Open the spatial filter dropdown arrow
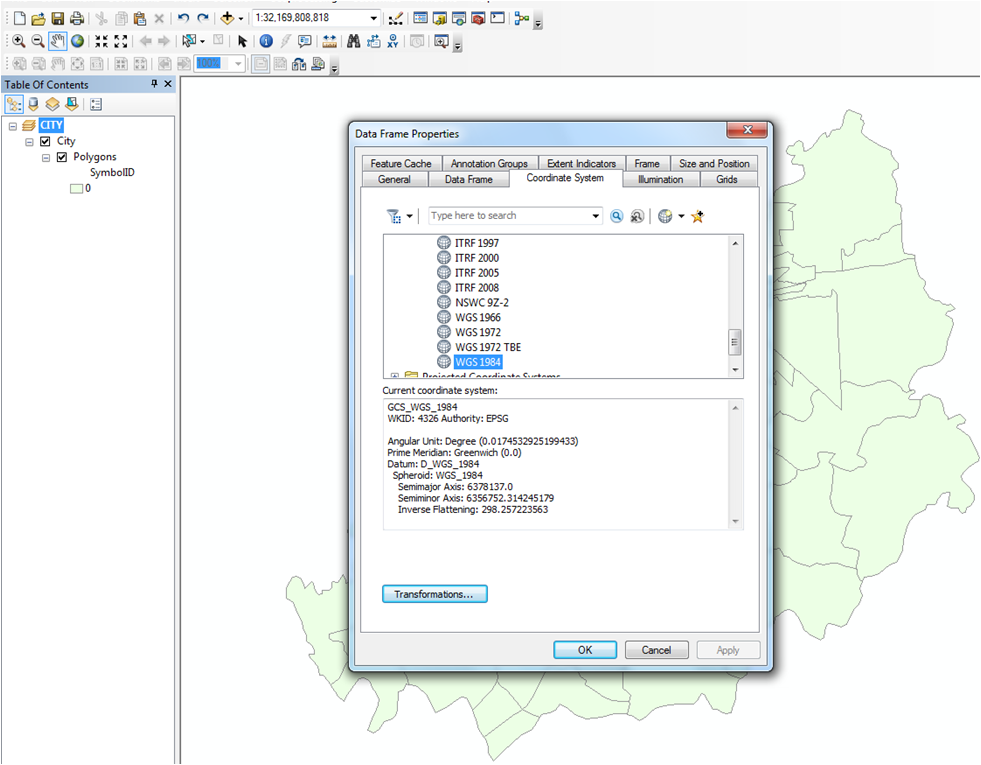 point(409,216)
